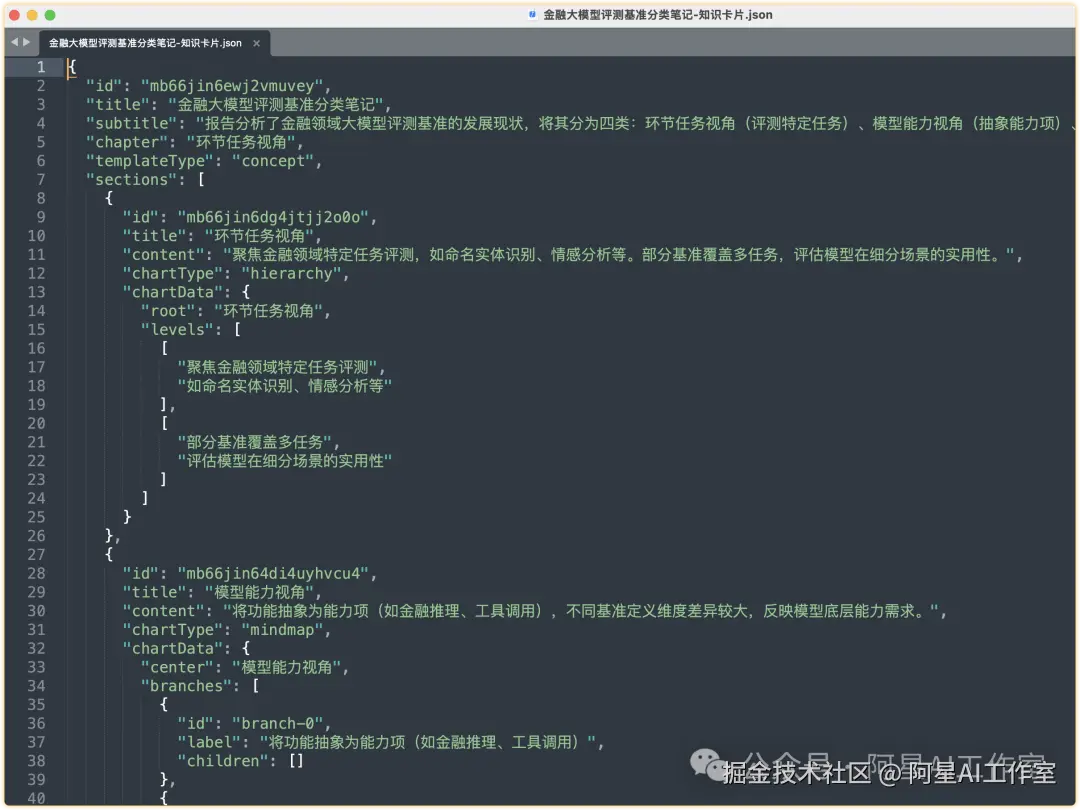
Task: Click line number 27 in the gutter
Action: click(37, 554)
